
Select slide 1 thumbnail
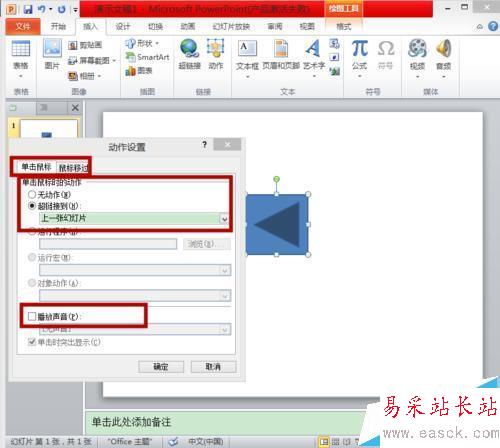point(49,129)
